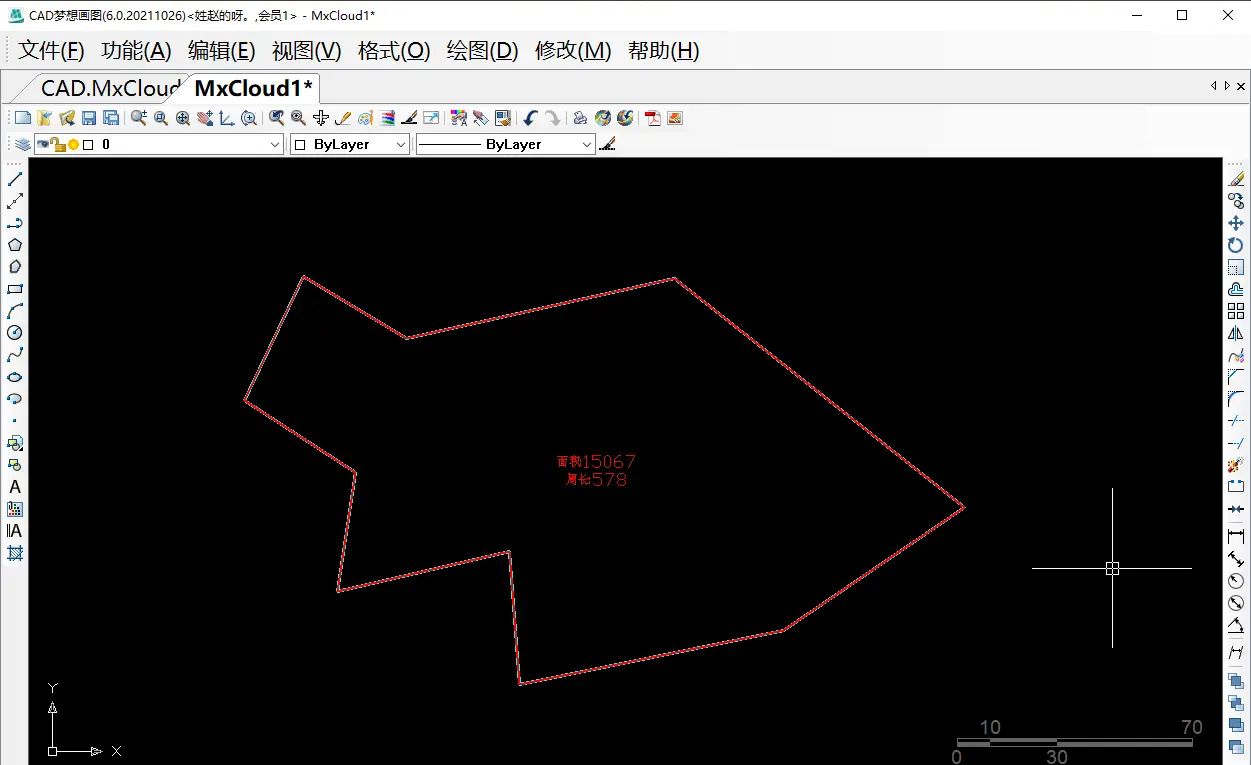This screenshot has height=765, width=1251.
Task: Click the Mirror tool
Action: coord(1236,333)
